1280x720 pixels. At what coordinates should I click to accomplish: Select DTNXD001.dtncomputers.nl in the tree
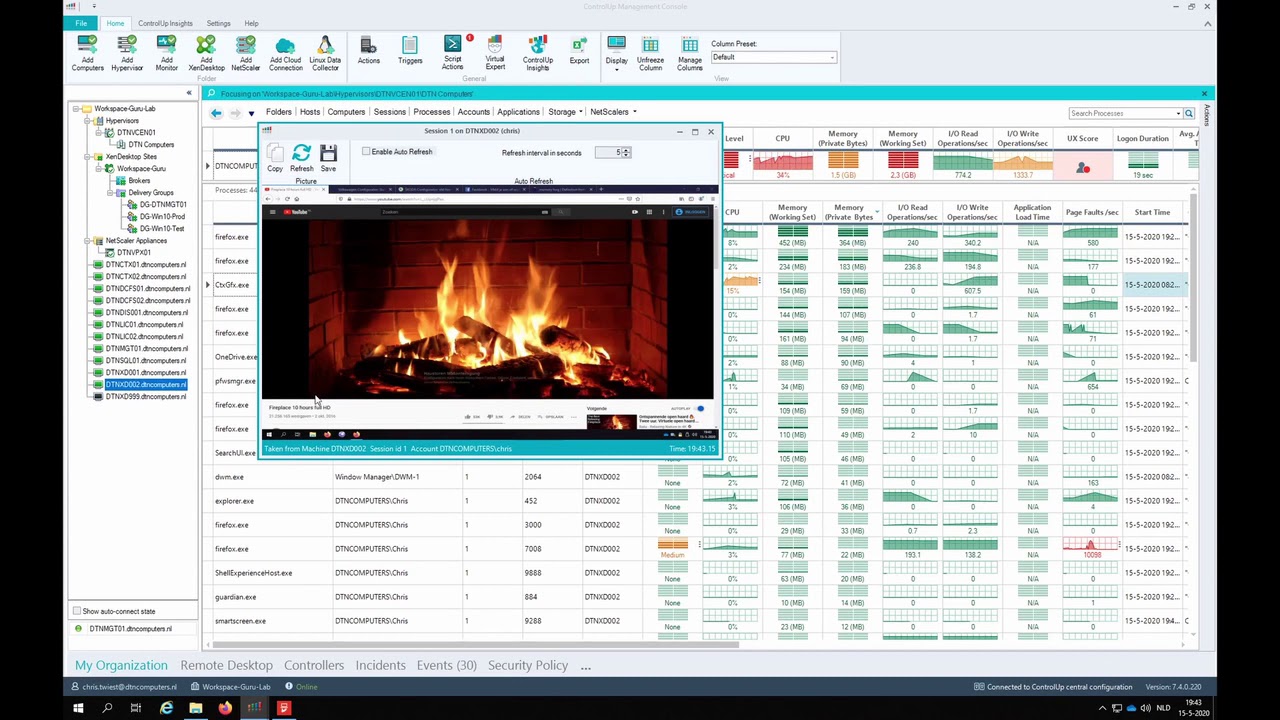tap(146, 372)
